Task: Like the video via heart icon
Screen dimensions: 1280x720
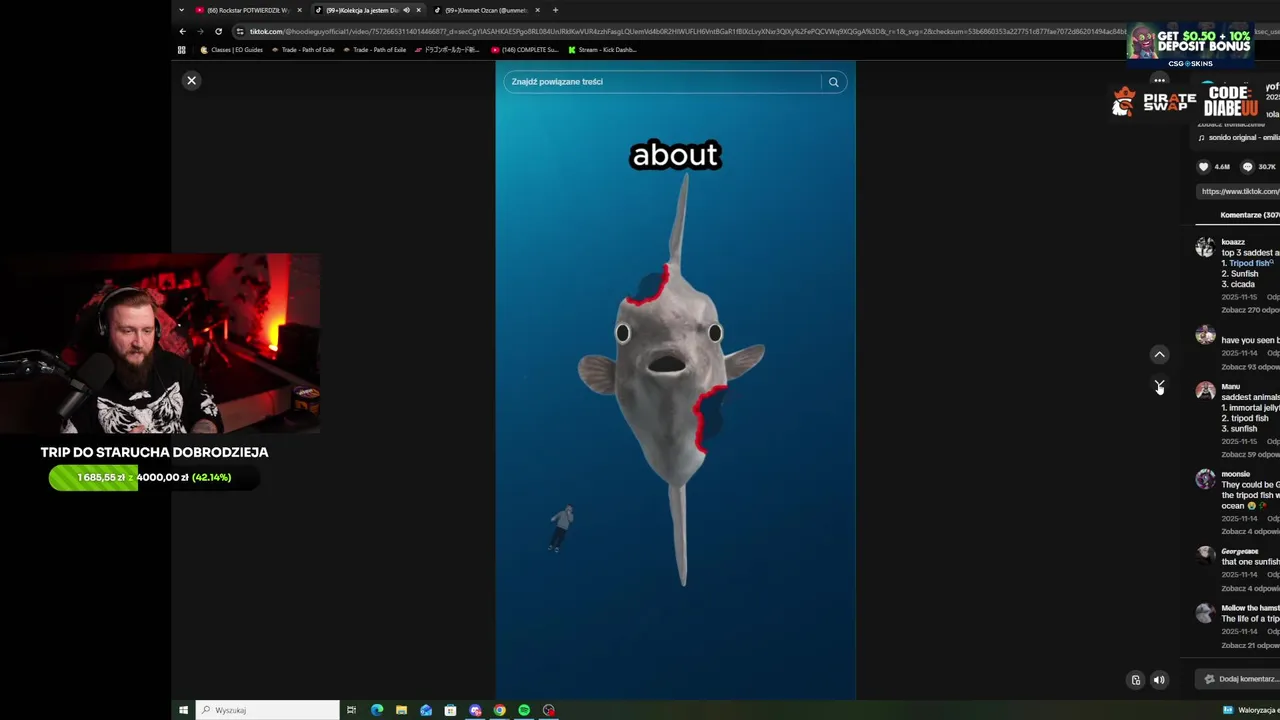Action: [1204, 167]
